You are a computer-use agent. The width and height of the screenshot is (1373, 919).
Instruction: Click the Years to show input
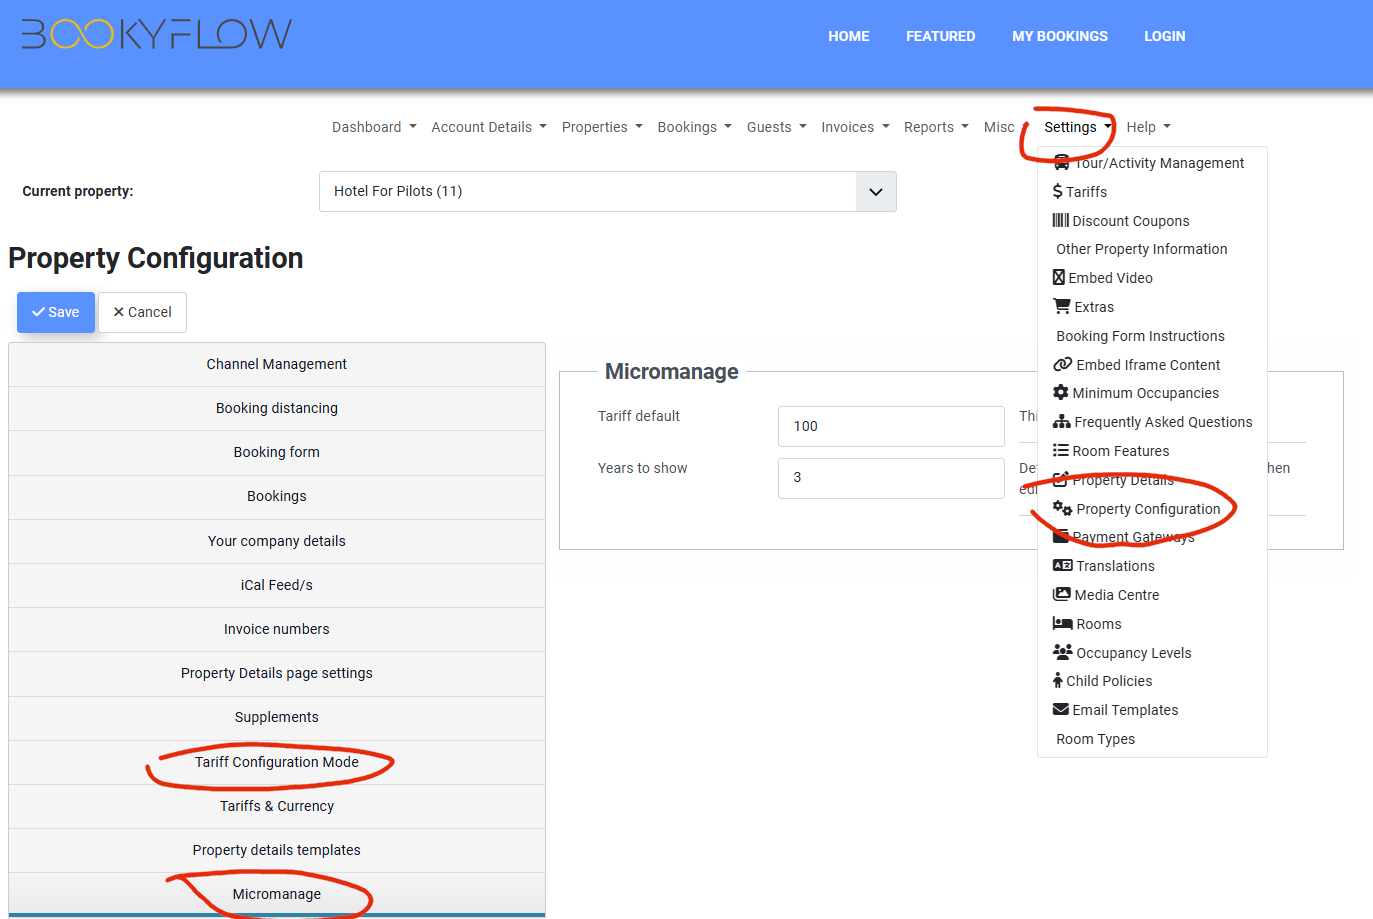click(891, 478)
